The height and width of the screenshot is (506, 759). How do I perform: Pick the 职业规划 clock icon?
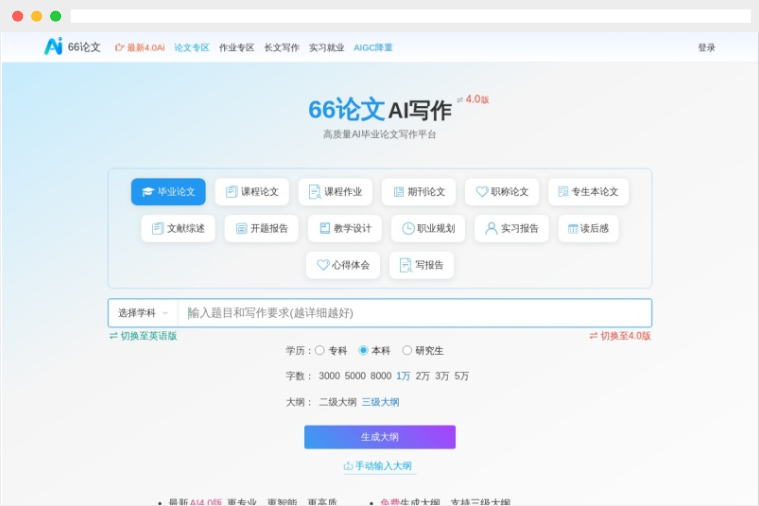(408, 229)
